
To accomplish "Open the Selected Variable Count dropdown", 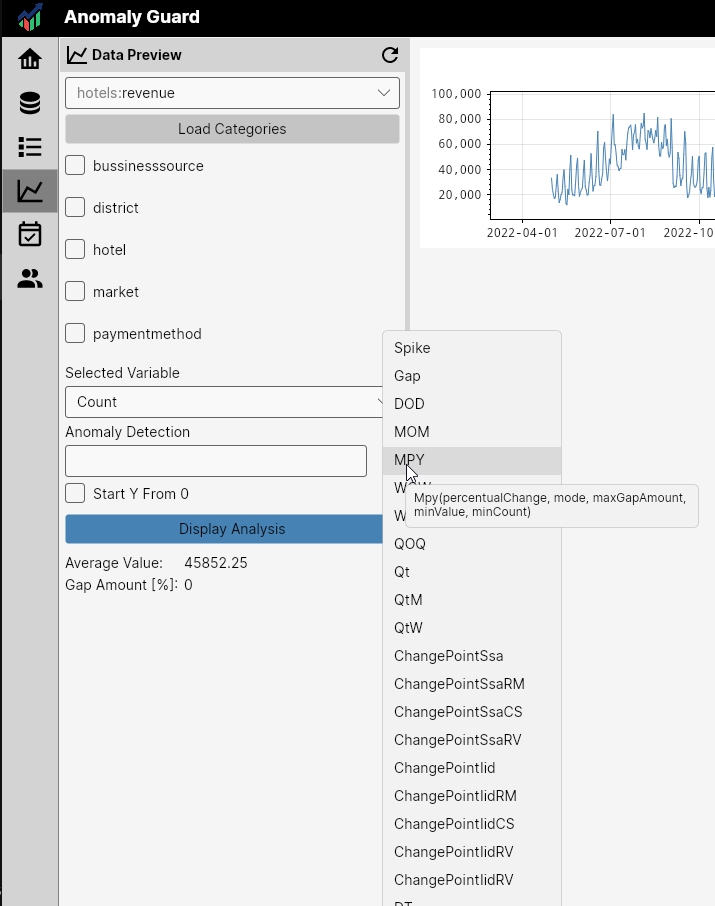I will [224, 402].
